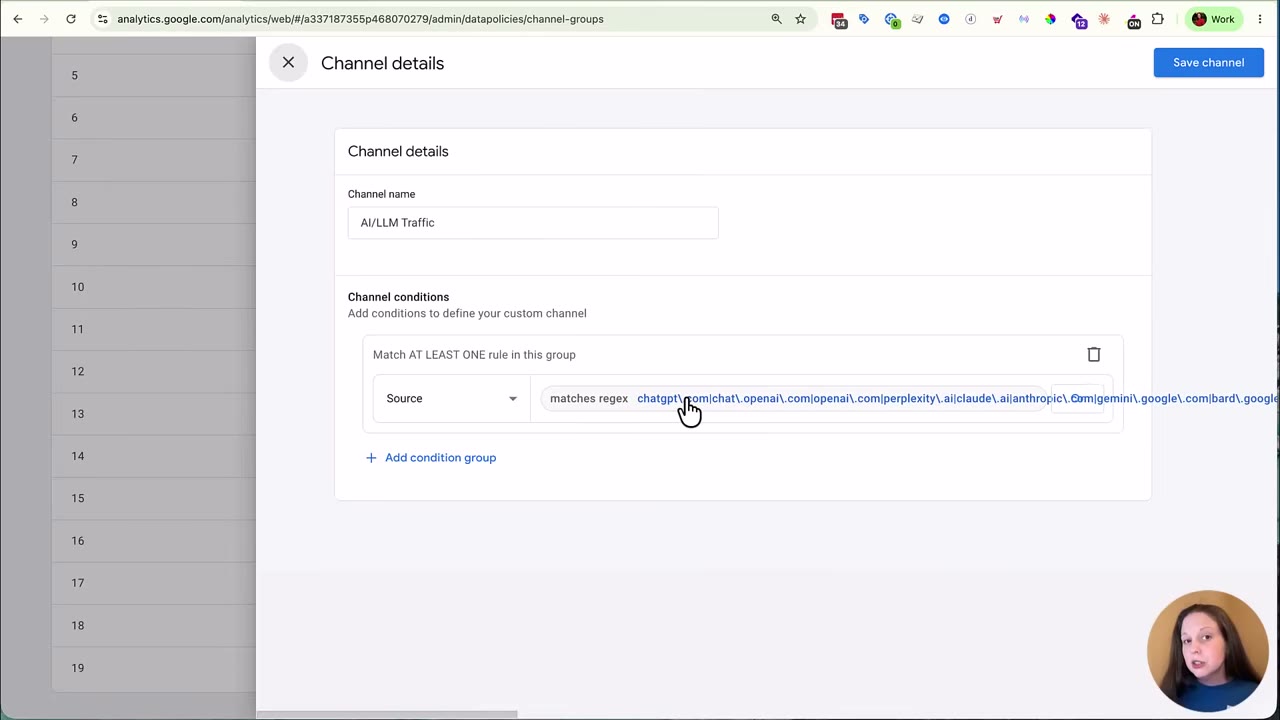Viewport: 1280px width, 720px height.
Task: Bookmark this page with the star
Action: click(801, 19)
